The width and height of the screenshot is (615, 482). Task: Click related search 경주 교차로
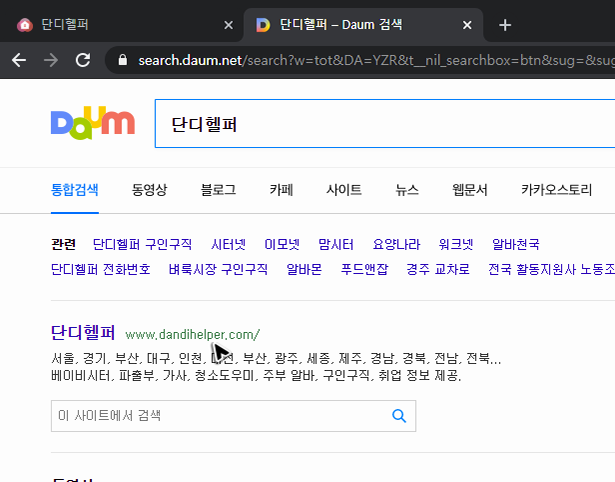pos(438,269)
